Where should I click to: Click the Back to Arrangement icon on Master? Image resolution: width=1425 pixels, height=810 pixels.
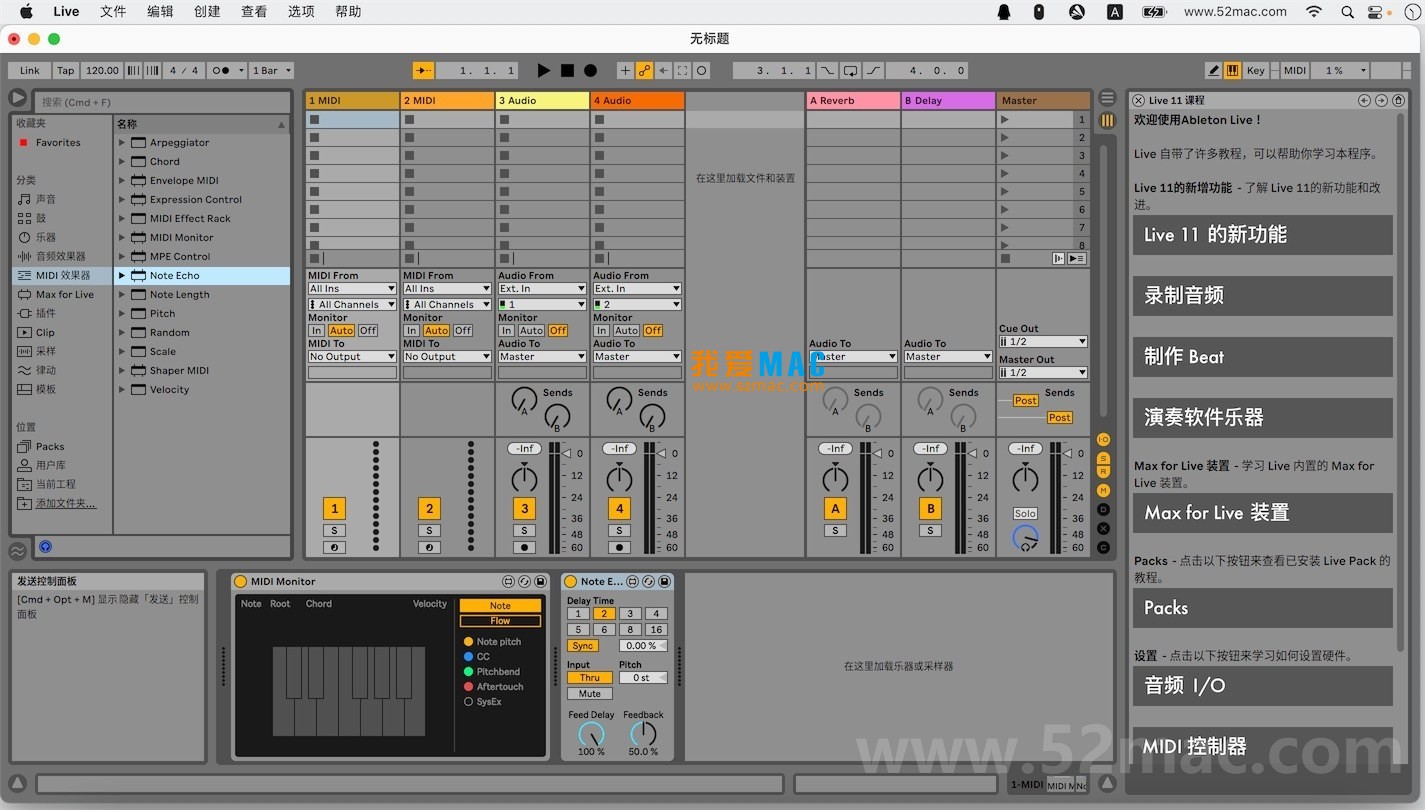tap(1058, 258)
